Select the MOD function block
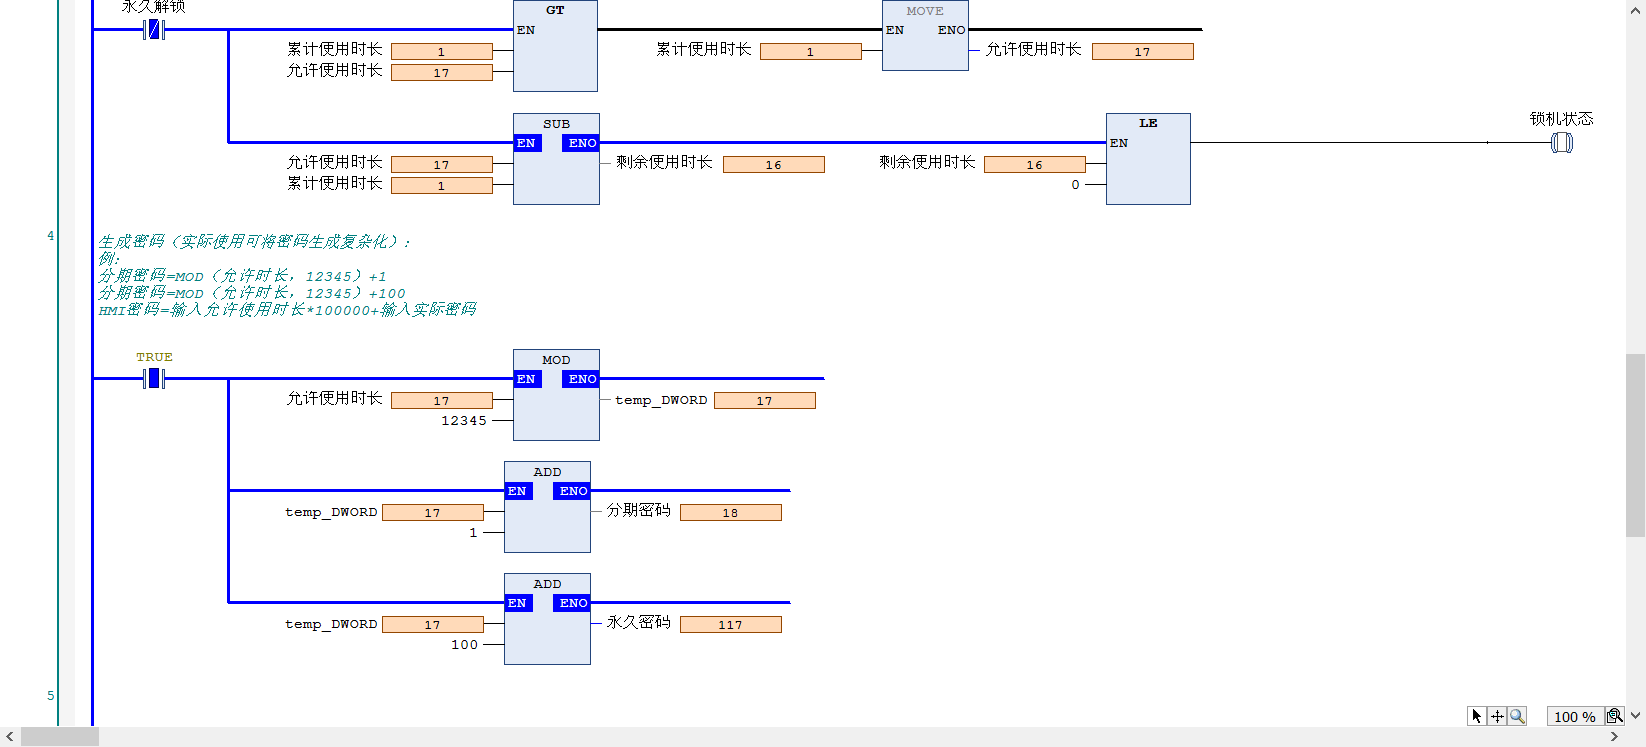1646x747 pixels. click(x=556, y=395)
